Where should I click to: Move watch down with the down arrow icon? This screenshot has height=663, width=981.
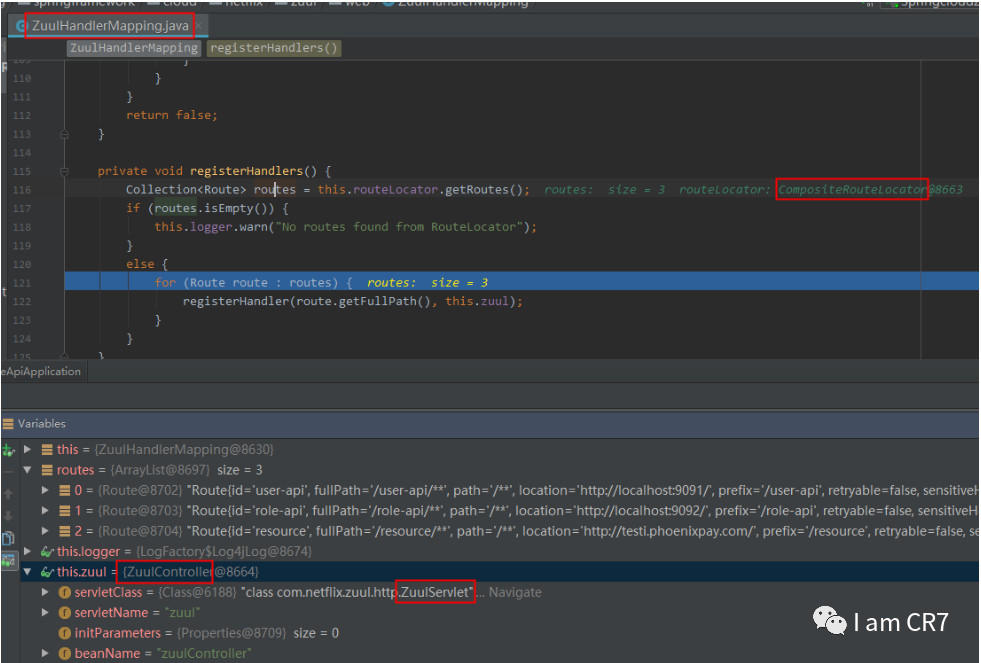8,516
